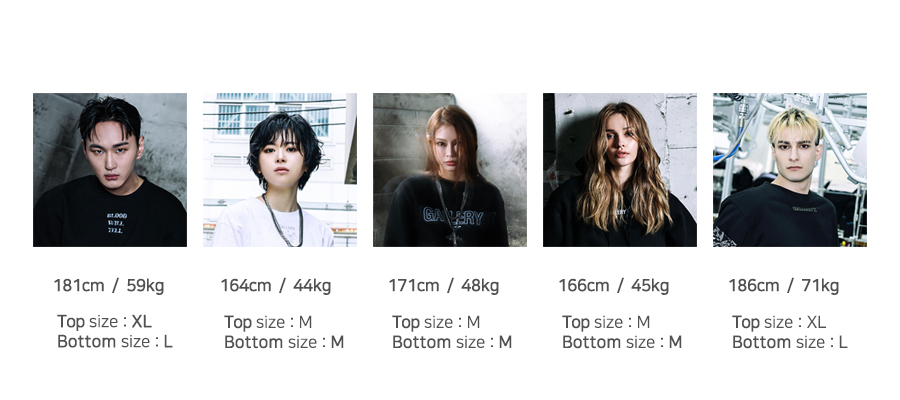Click the black-haired male model photo in black tee
The height and width of the screenshot is (400, 900).
110,170
